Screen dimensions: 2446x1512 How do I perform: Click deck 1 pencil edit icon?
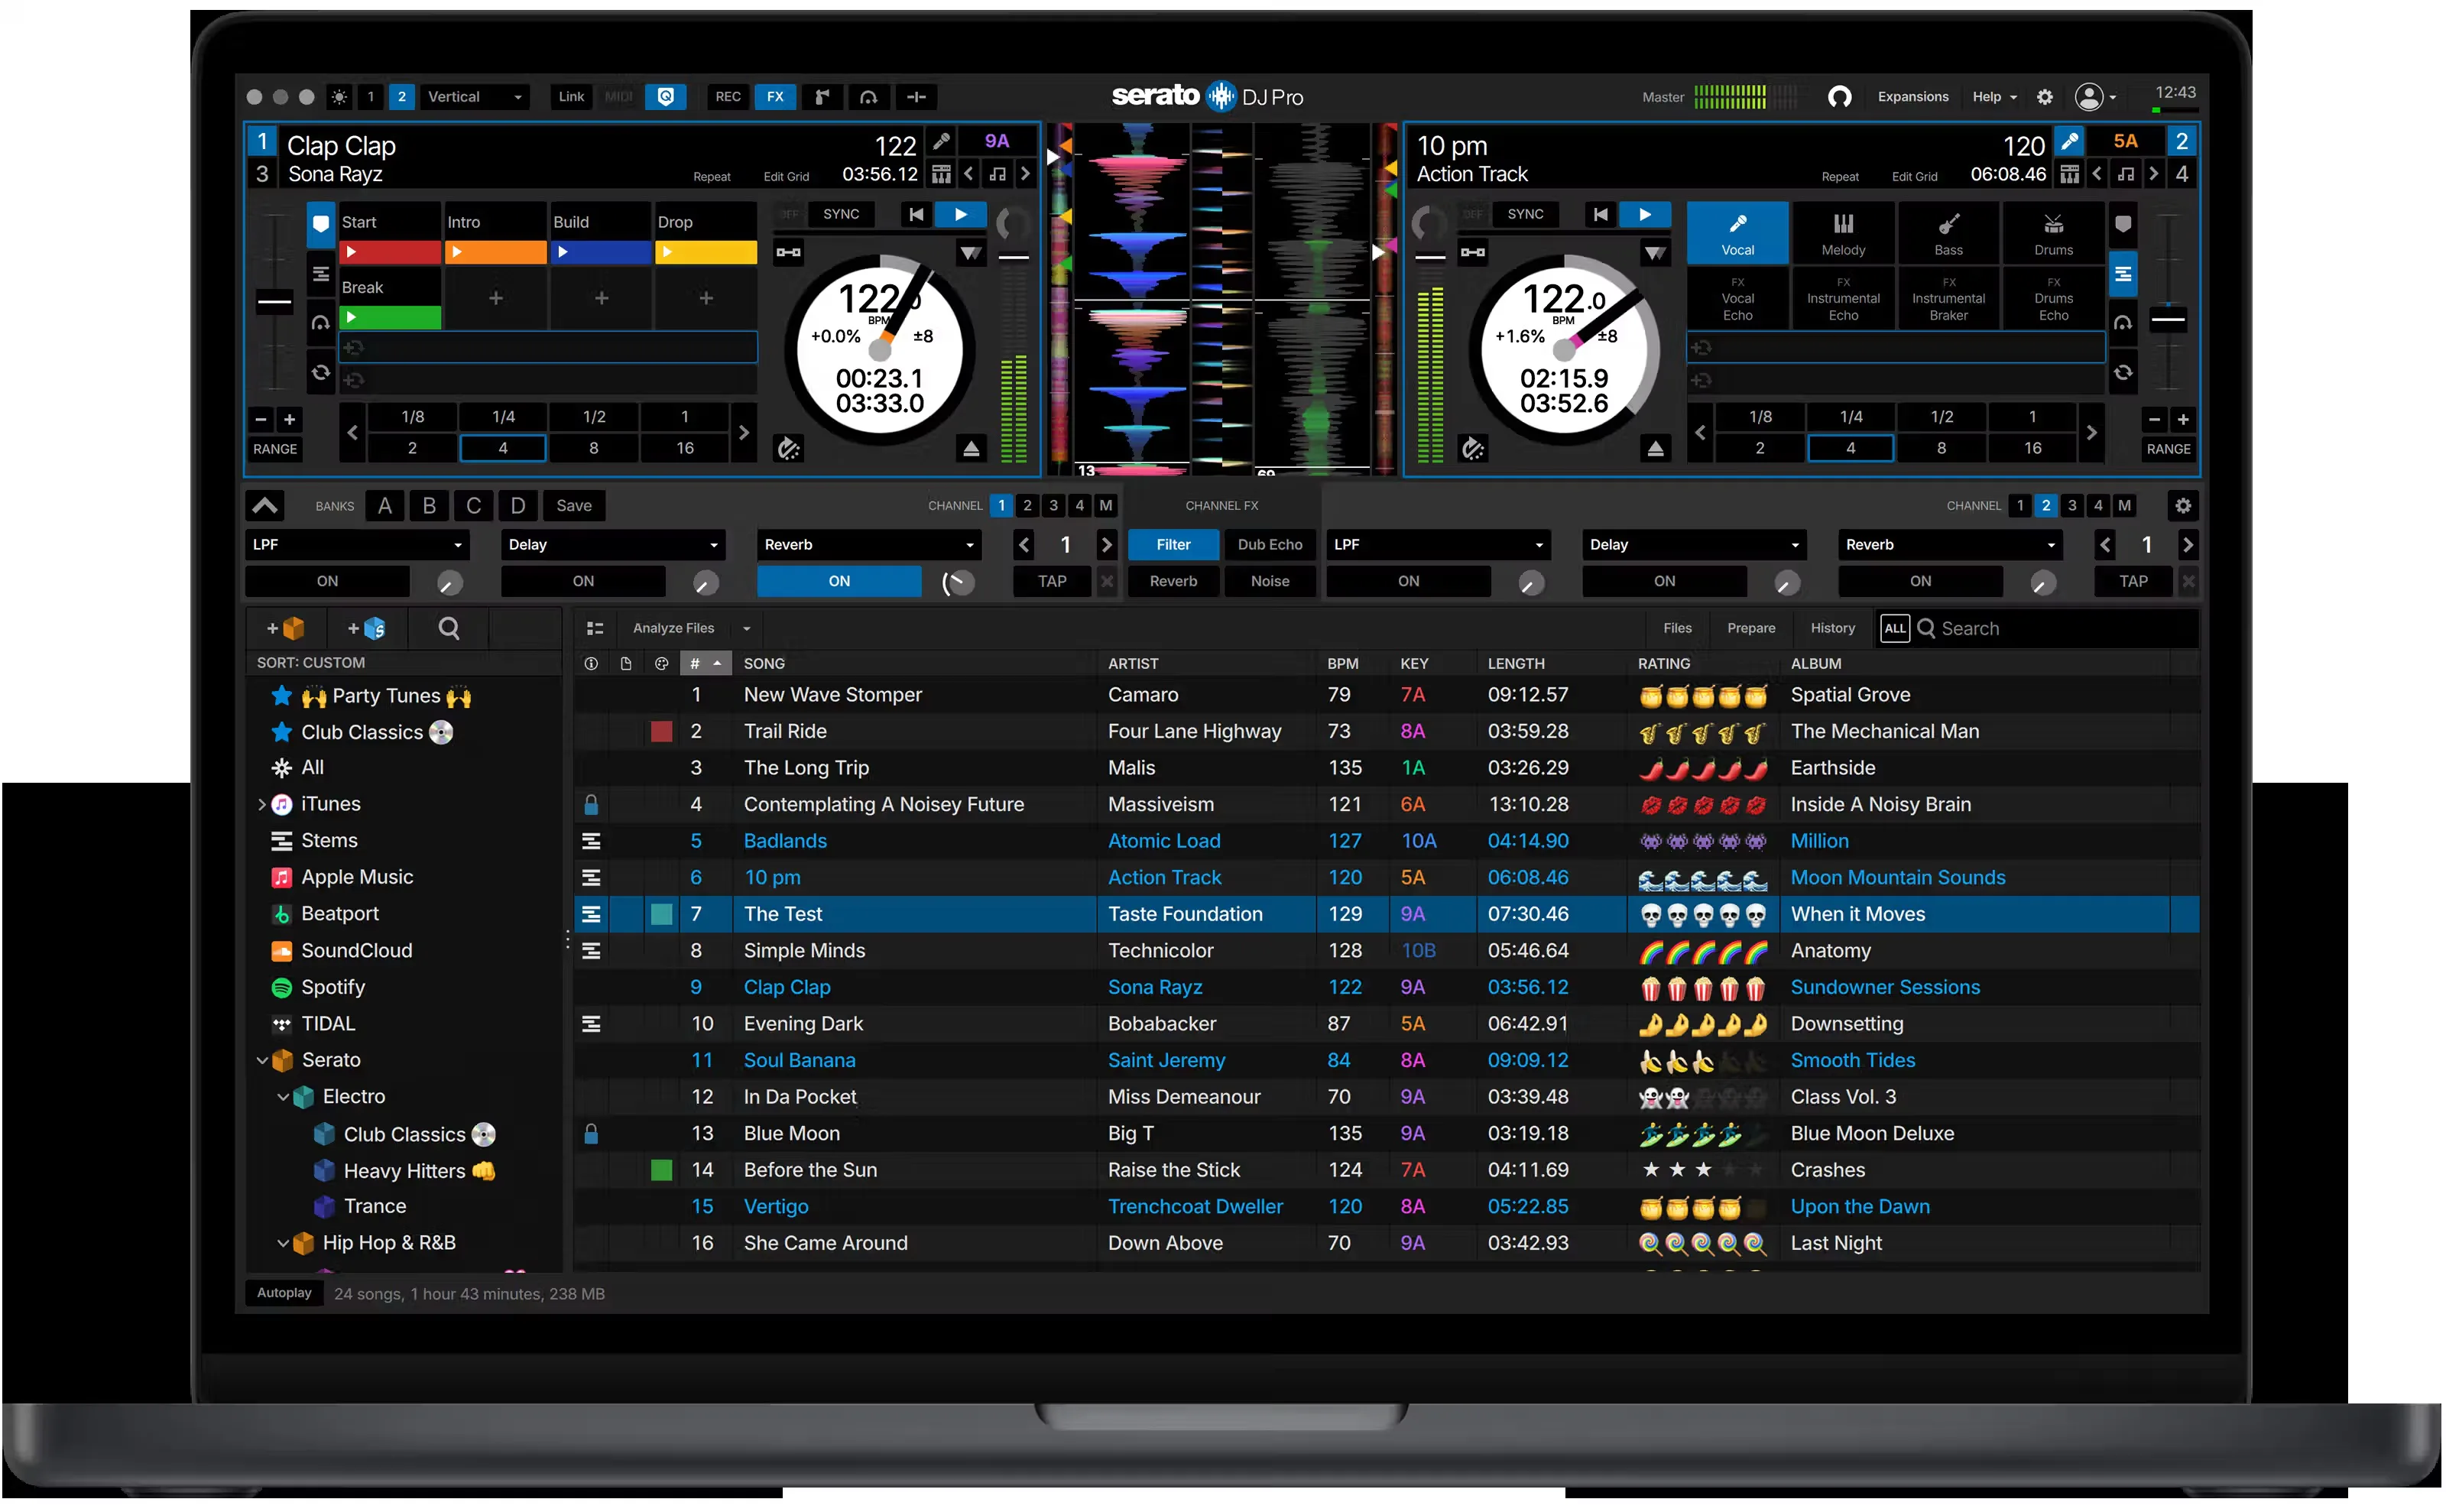941,141
